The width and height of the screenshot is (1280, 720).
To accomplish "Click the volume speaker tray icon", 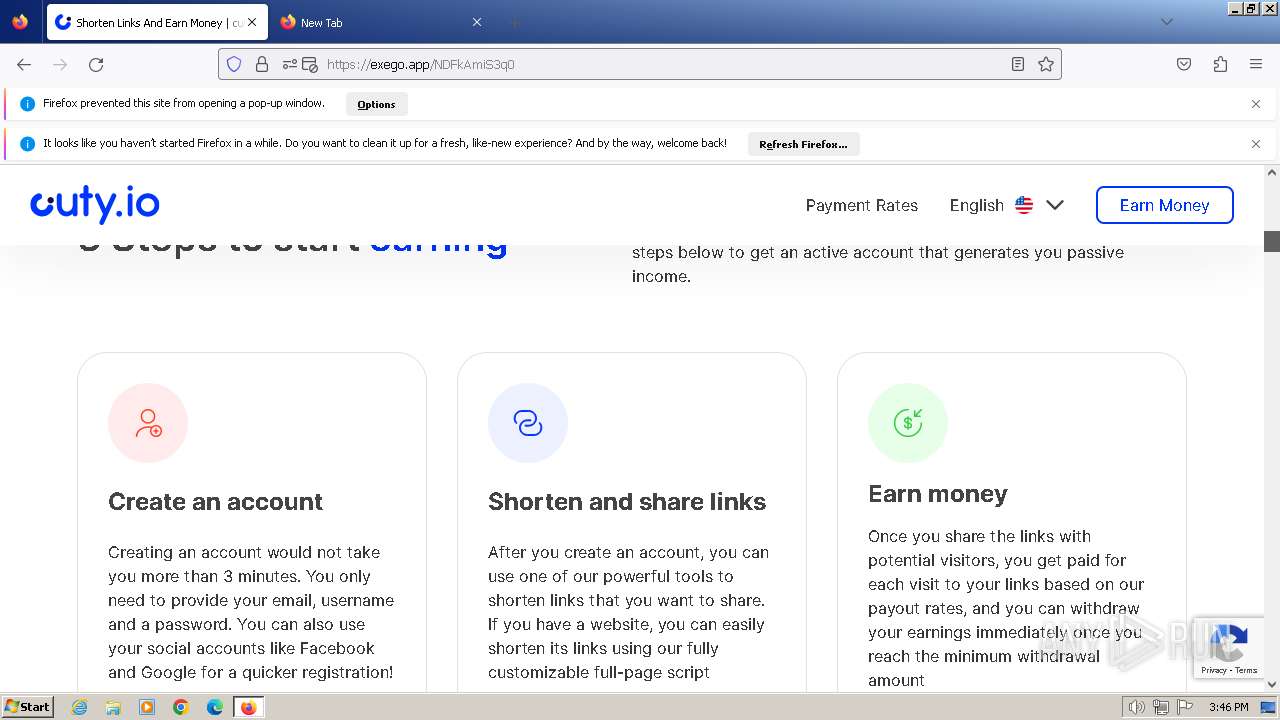I will coord(1136,707).
